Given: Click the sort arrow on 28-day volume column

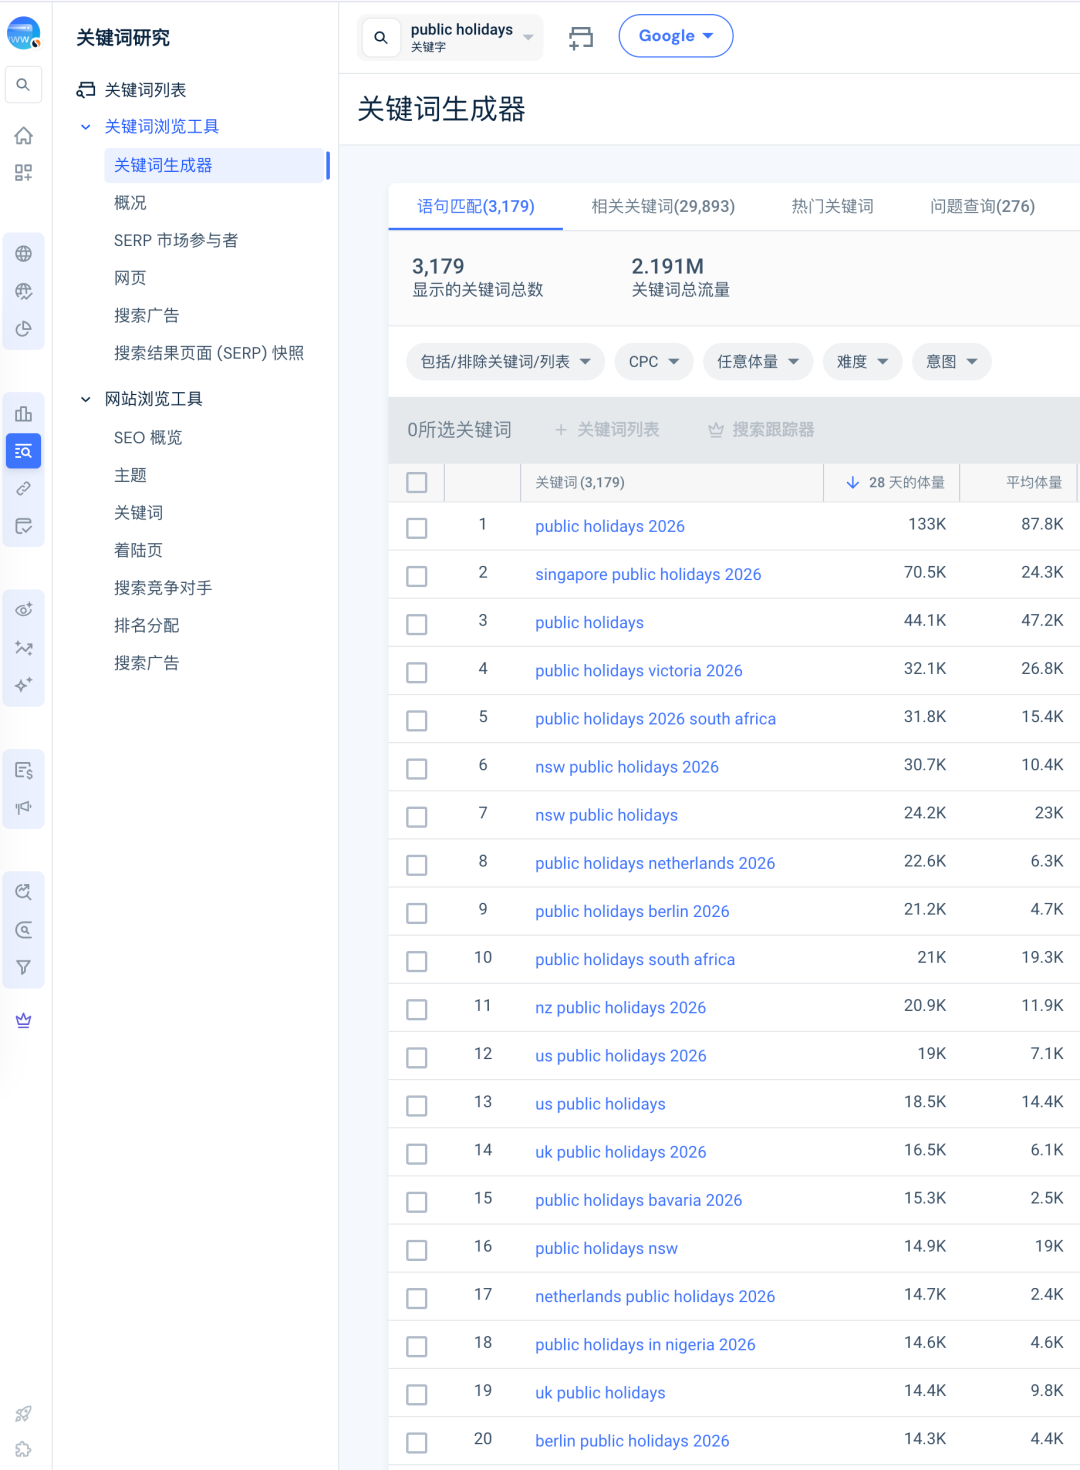Looking at the screenshot, I should (852, 482).
